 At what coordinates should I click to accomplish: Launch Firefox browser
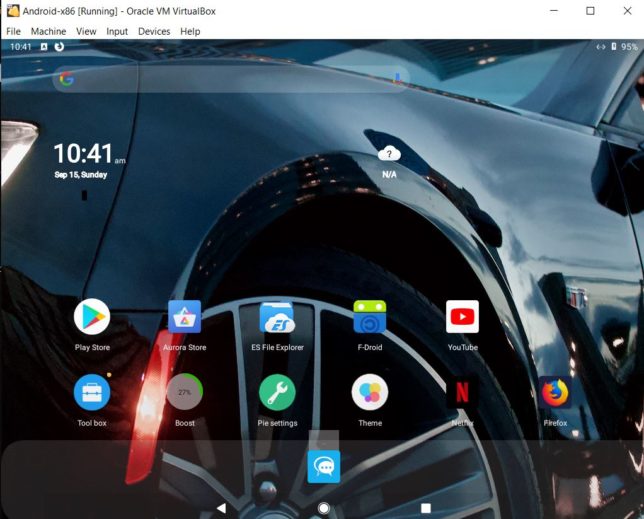point(555,392)
